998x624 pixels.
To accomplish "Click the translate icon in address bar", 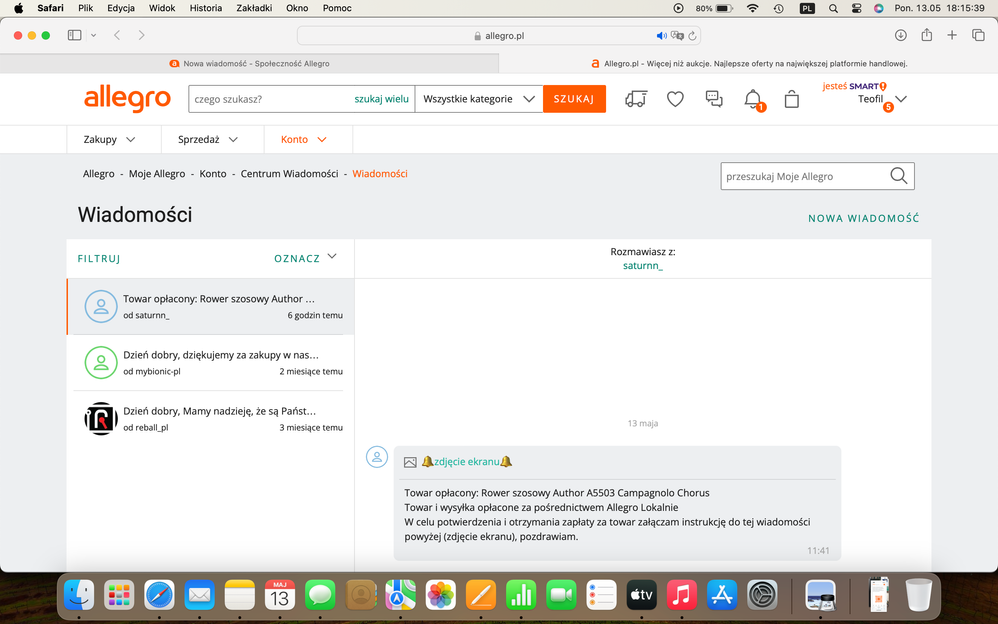I will 677,36.
